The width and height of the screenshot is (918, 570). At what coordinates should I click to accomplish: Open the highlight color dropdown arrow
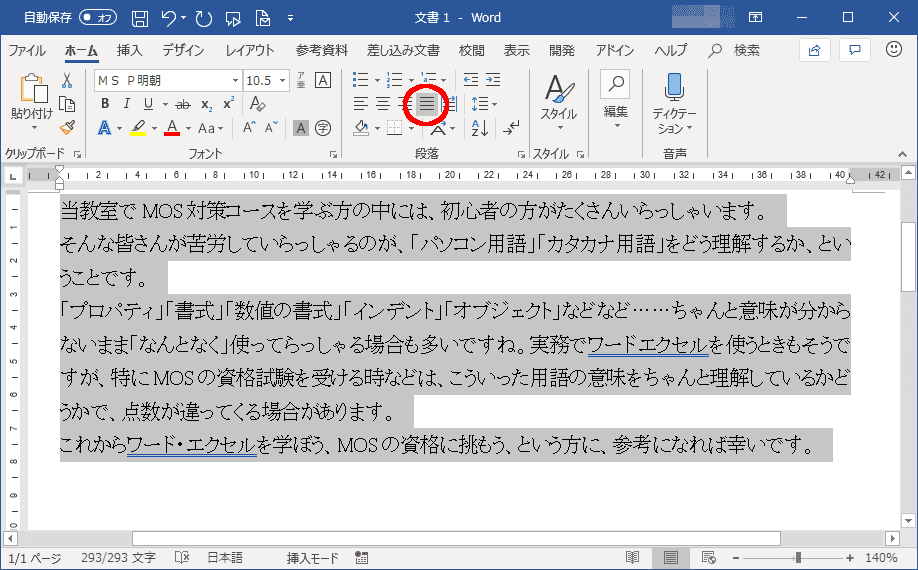click(x=155, y=128)
